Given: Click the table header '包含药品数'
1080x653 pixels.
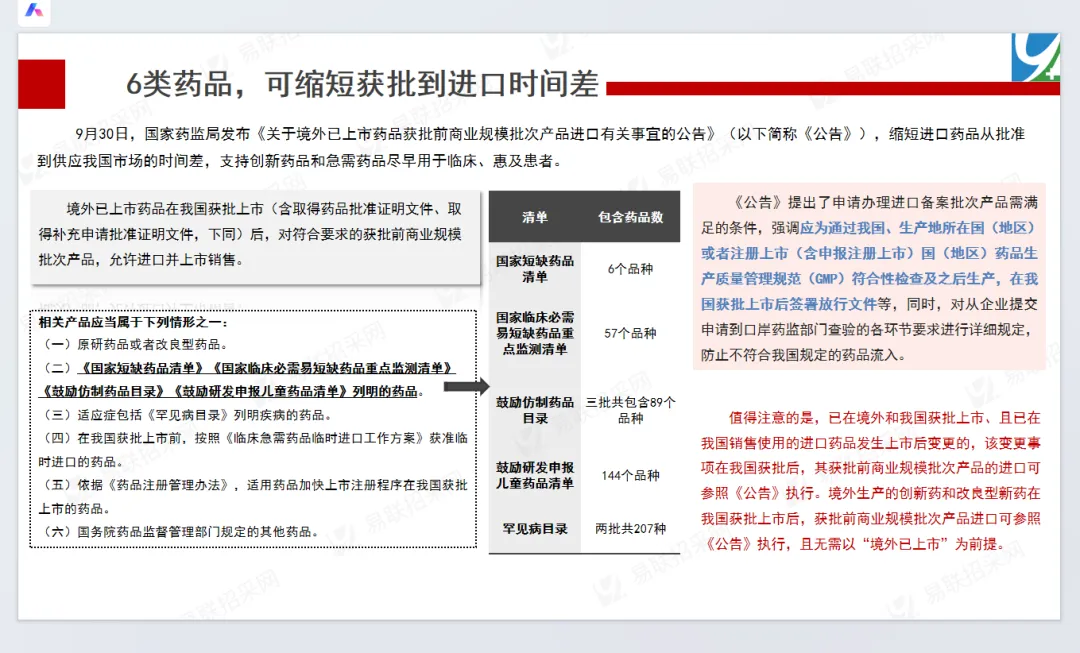Looking at the screenshot, I should [x=630, y=217].
